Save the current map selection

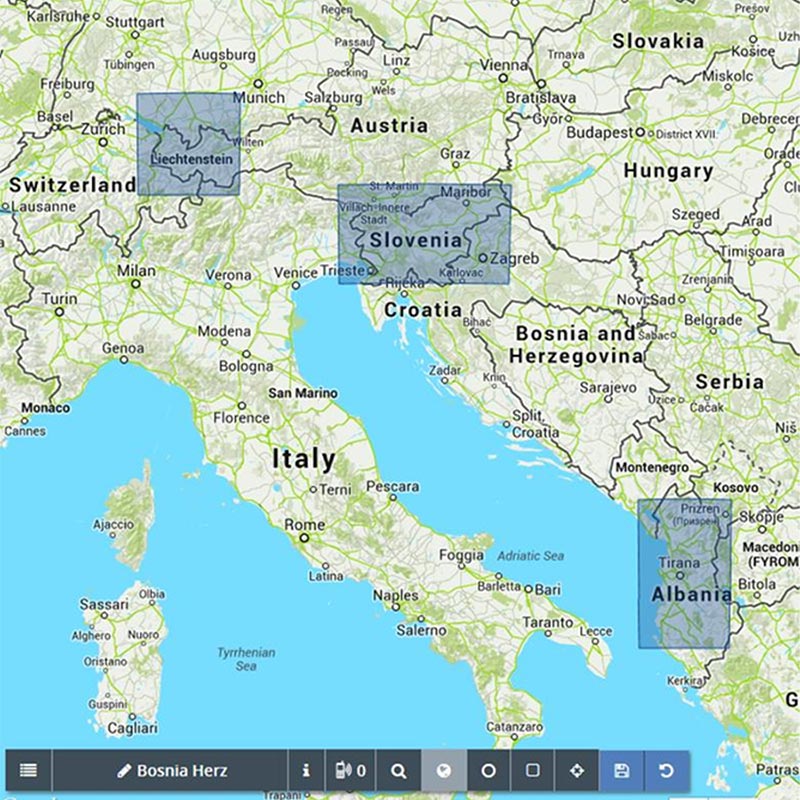620,770
